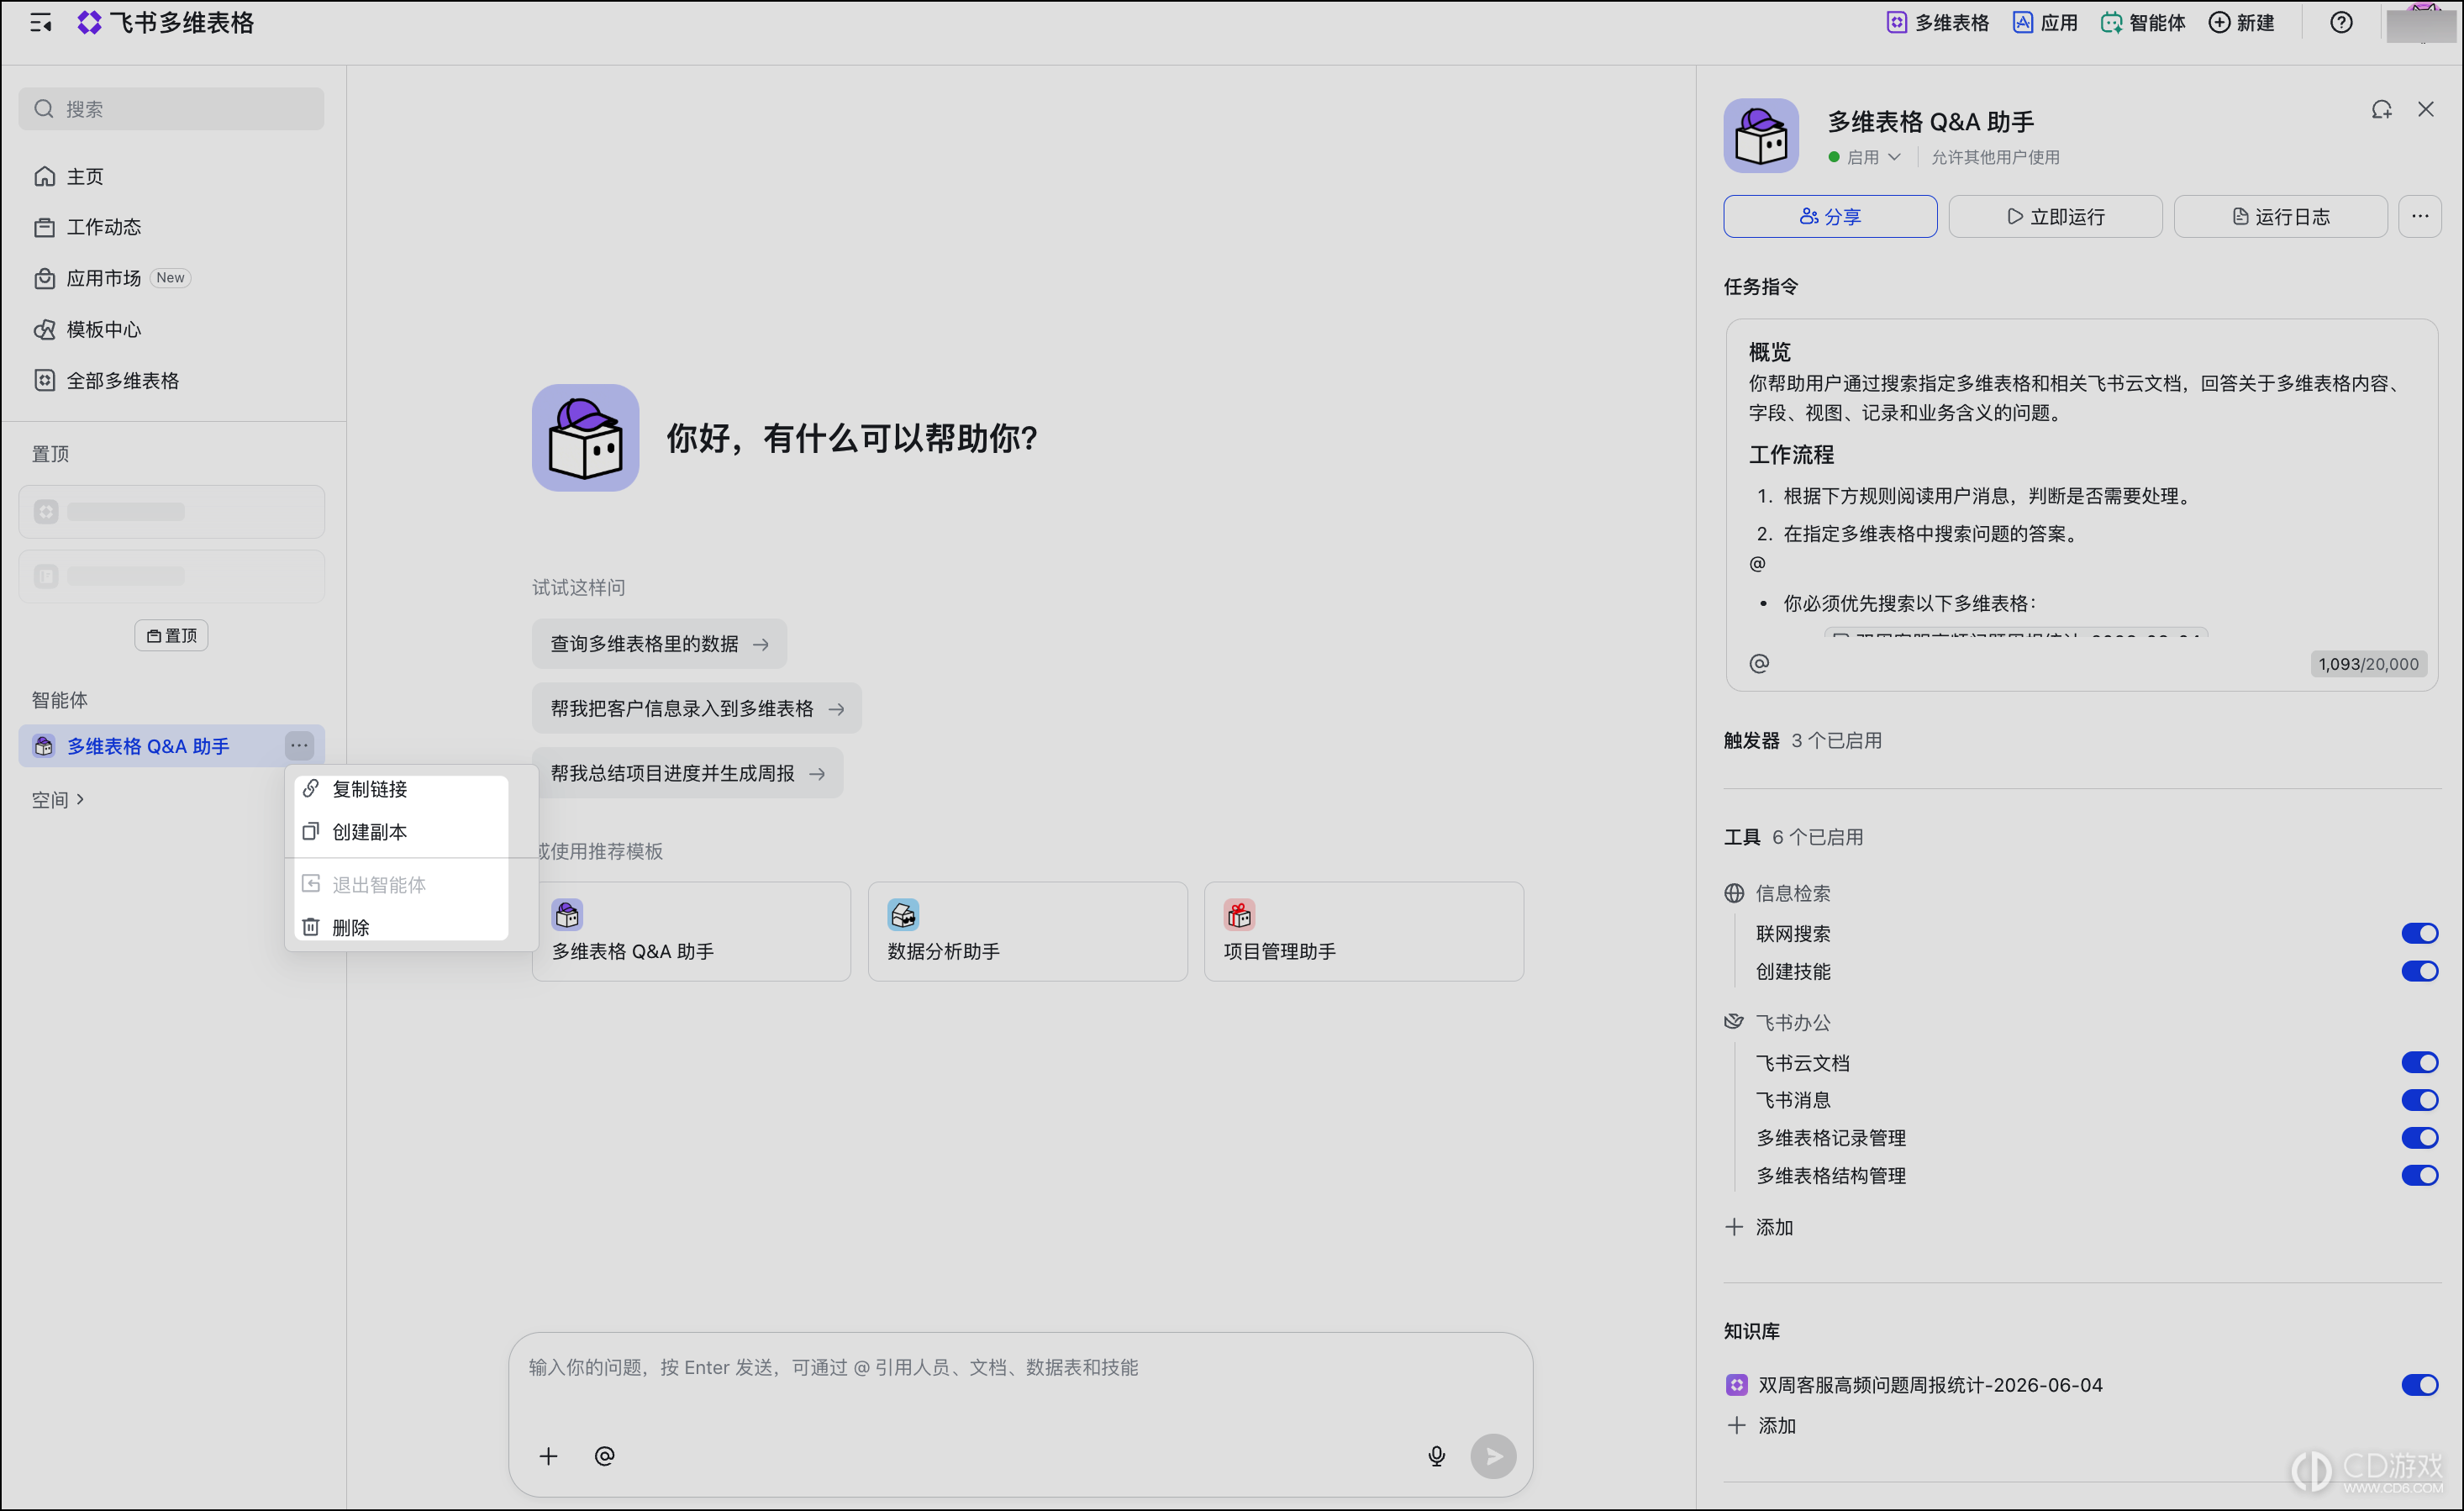
Task: Click 应用 in top toolbar
Action: [x=2044, y=22]
